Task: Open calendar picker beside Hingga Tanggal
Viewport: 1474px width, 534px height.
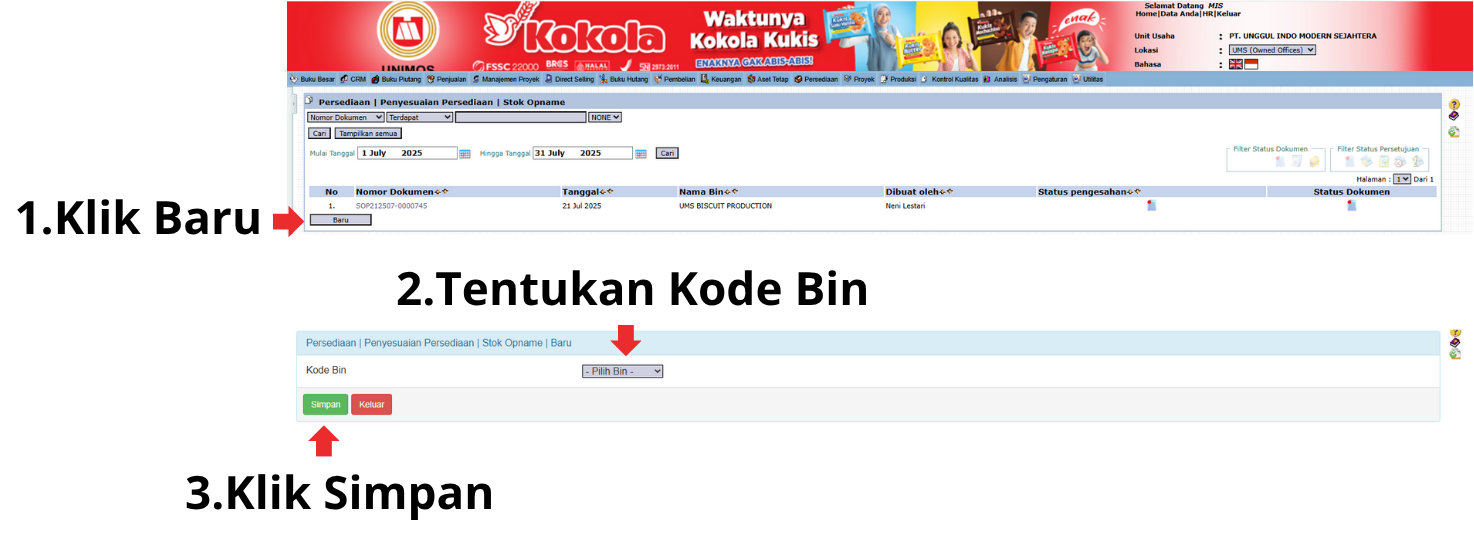Action: pyautogui.click(x=641, y=154)
